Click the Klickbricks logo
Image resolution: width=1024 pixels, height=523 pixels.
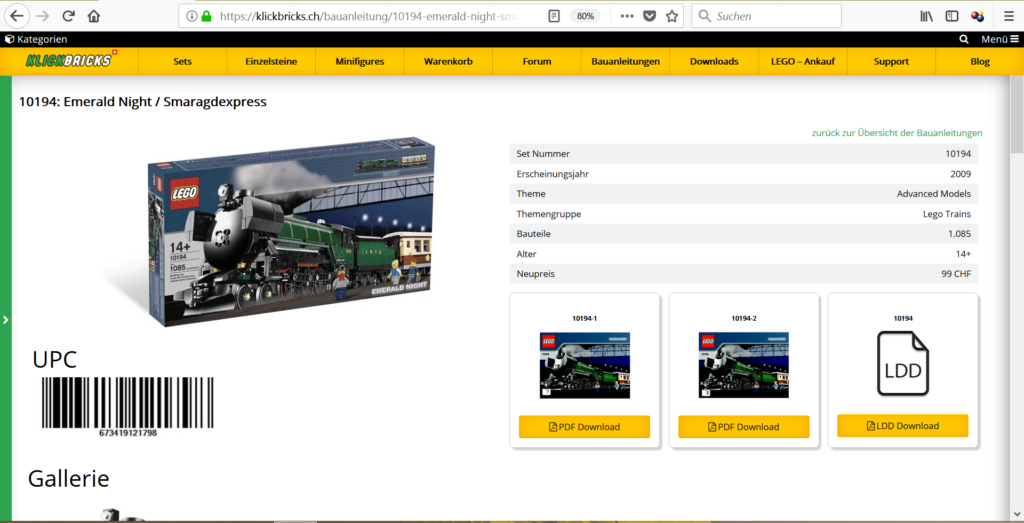tap(69, 60)
